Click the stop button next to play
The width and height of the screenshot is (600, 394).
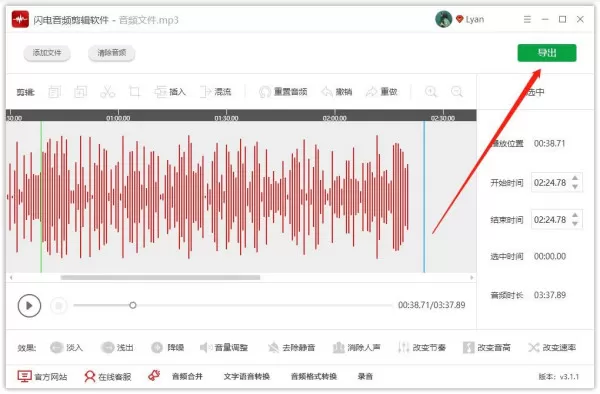pyautogui.click(x=59, y=306)
